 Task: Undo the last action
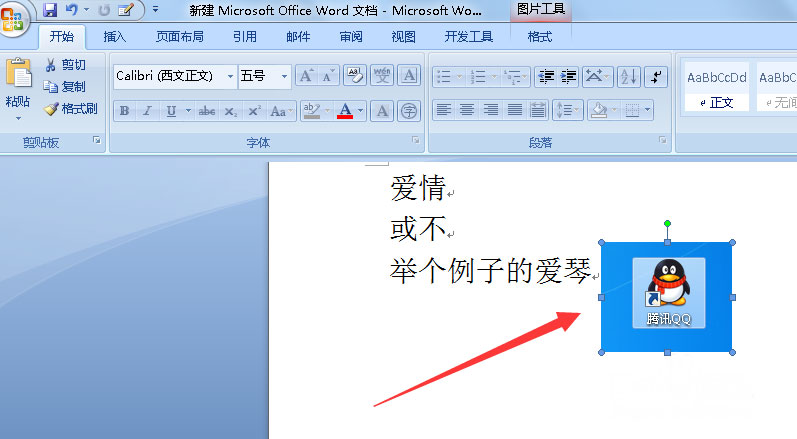72,10
